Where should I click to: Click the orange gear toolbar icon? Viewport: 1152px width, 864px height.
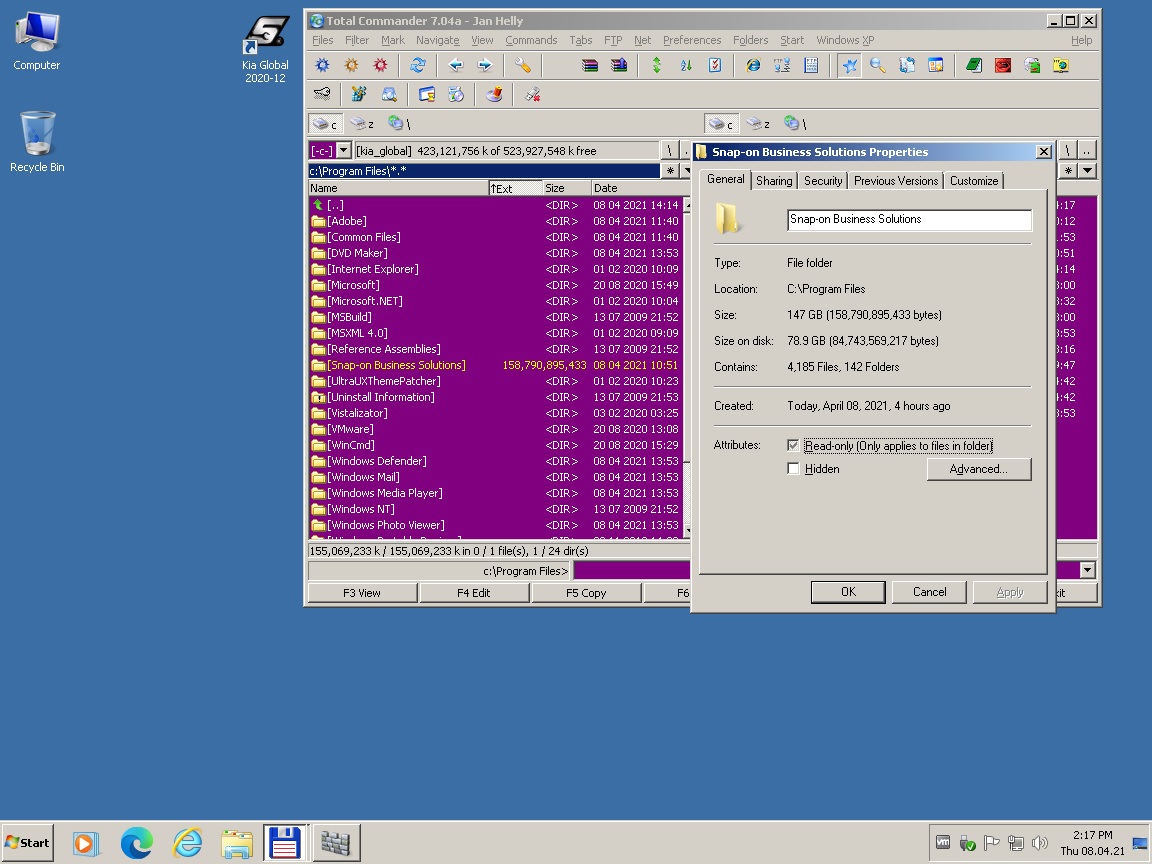click(x=351, y=65)
